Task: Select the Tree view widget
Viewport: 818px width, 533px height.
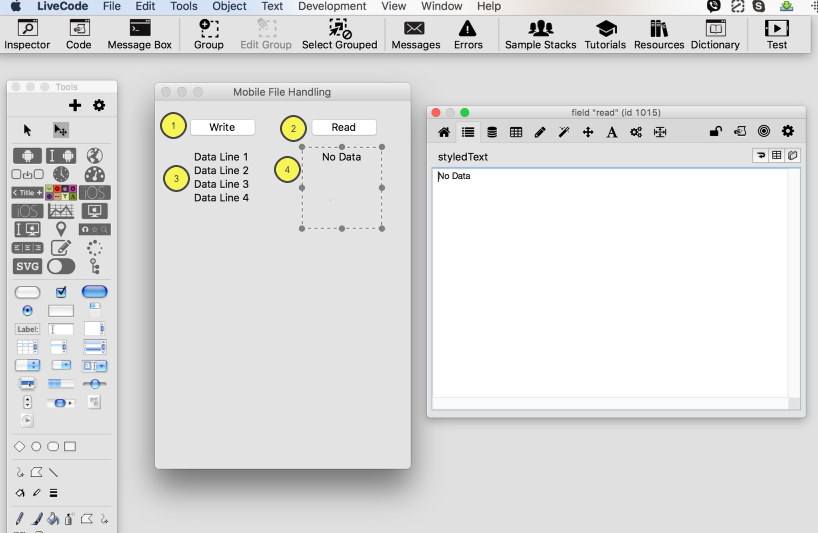Action: click(94, 266)
